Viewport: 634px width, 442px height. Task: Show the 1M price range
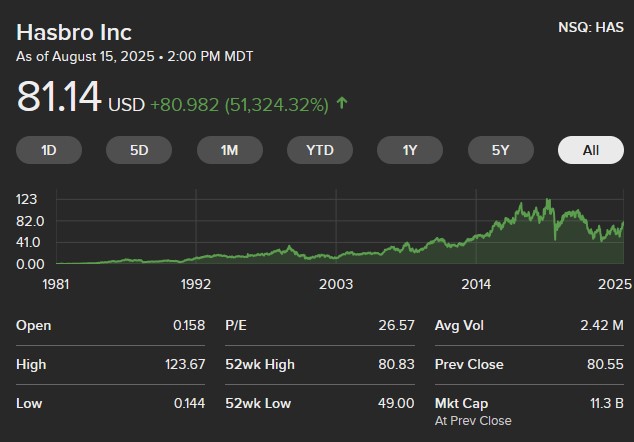230,150
